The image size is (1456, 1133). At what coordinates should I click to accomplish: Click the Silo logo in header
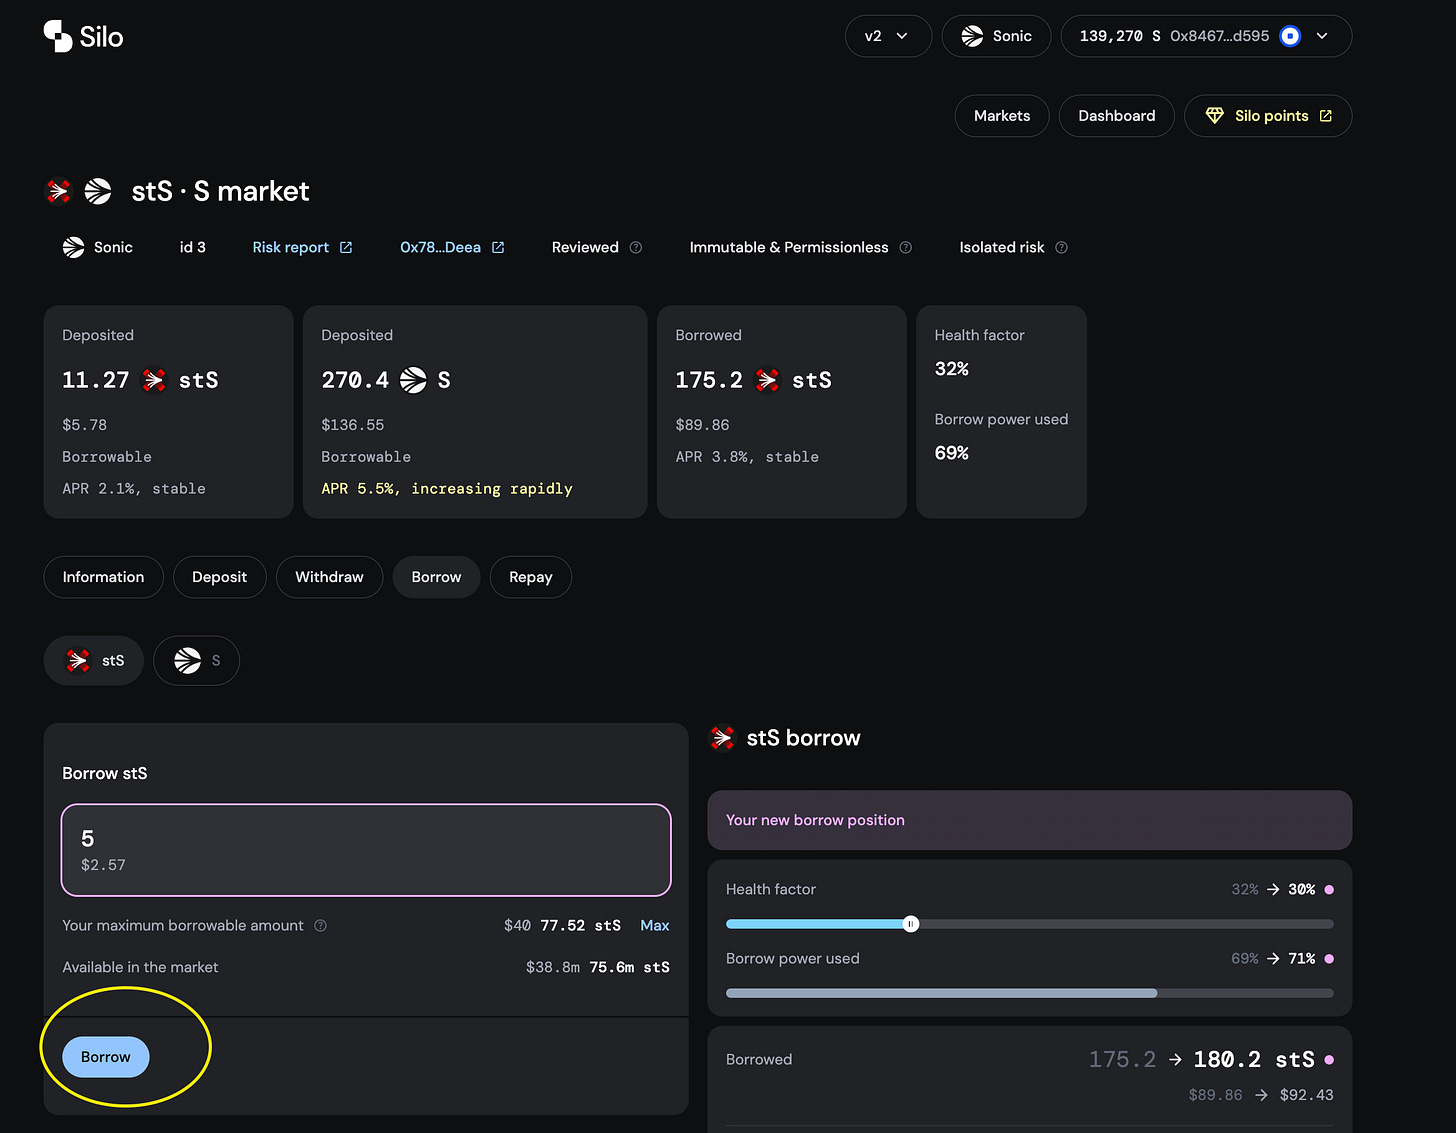pos(83,36)
